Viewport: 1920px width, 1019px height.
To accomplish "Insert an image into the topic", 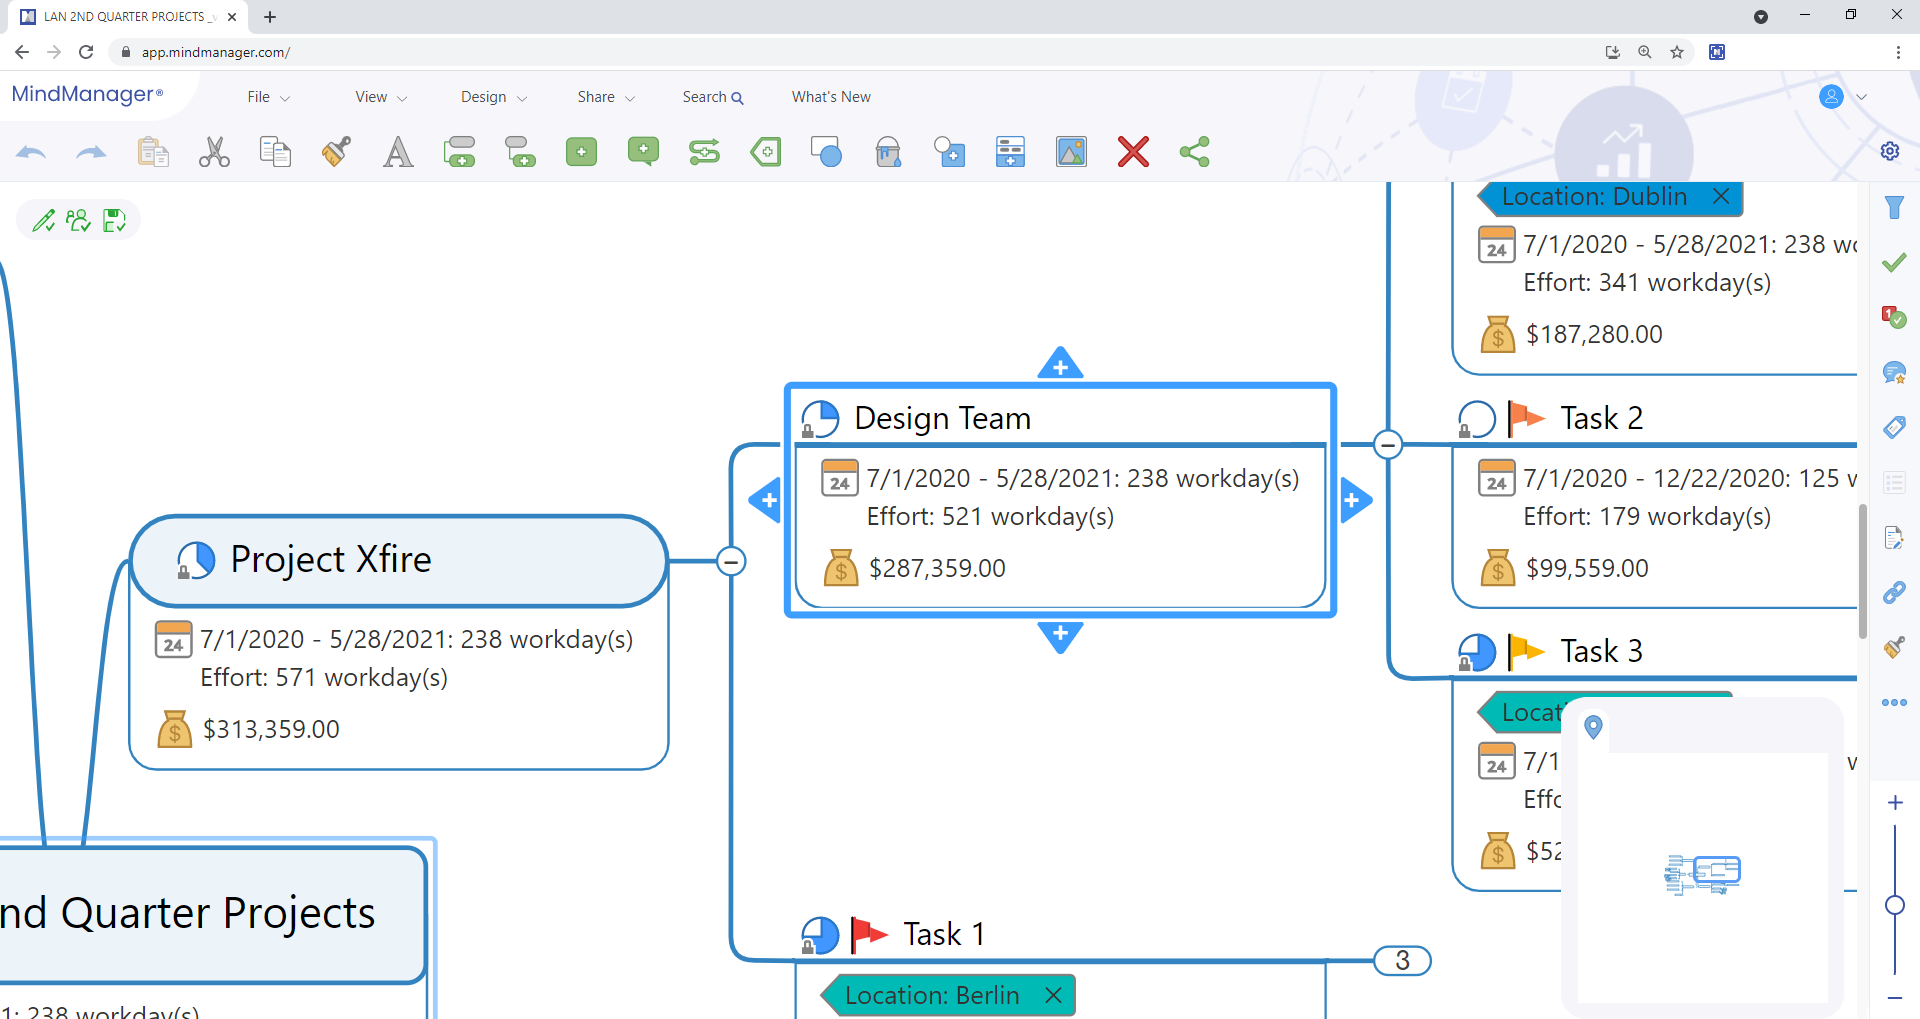I will [x=1071, y=152].
